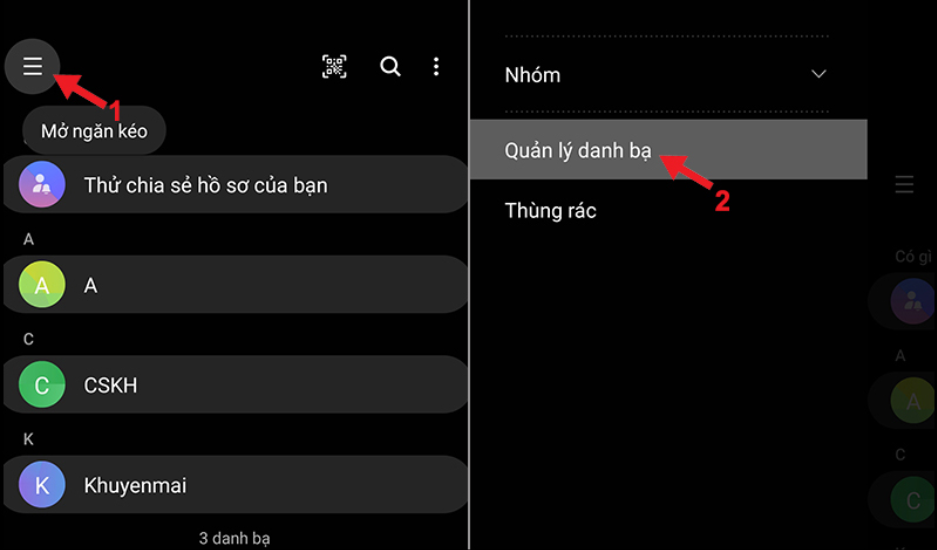Tap the 3 danh bạ count label
The image size is (937, 550).
coord(234,538)
